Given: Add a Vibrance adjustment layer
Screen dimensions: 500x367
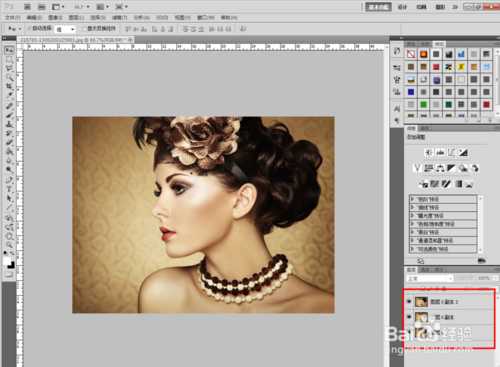Looking at the screenshot, I should pos(417,168).
